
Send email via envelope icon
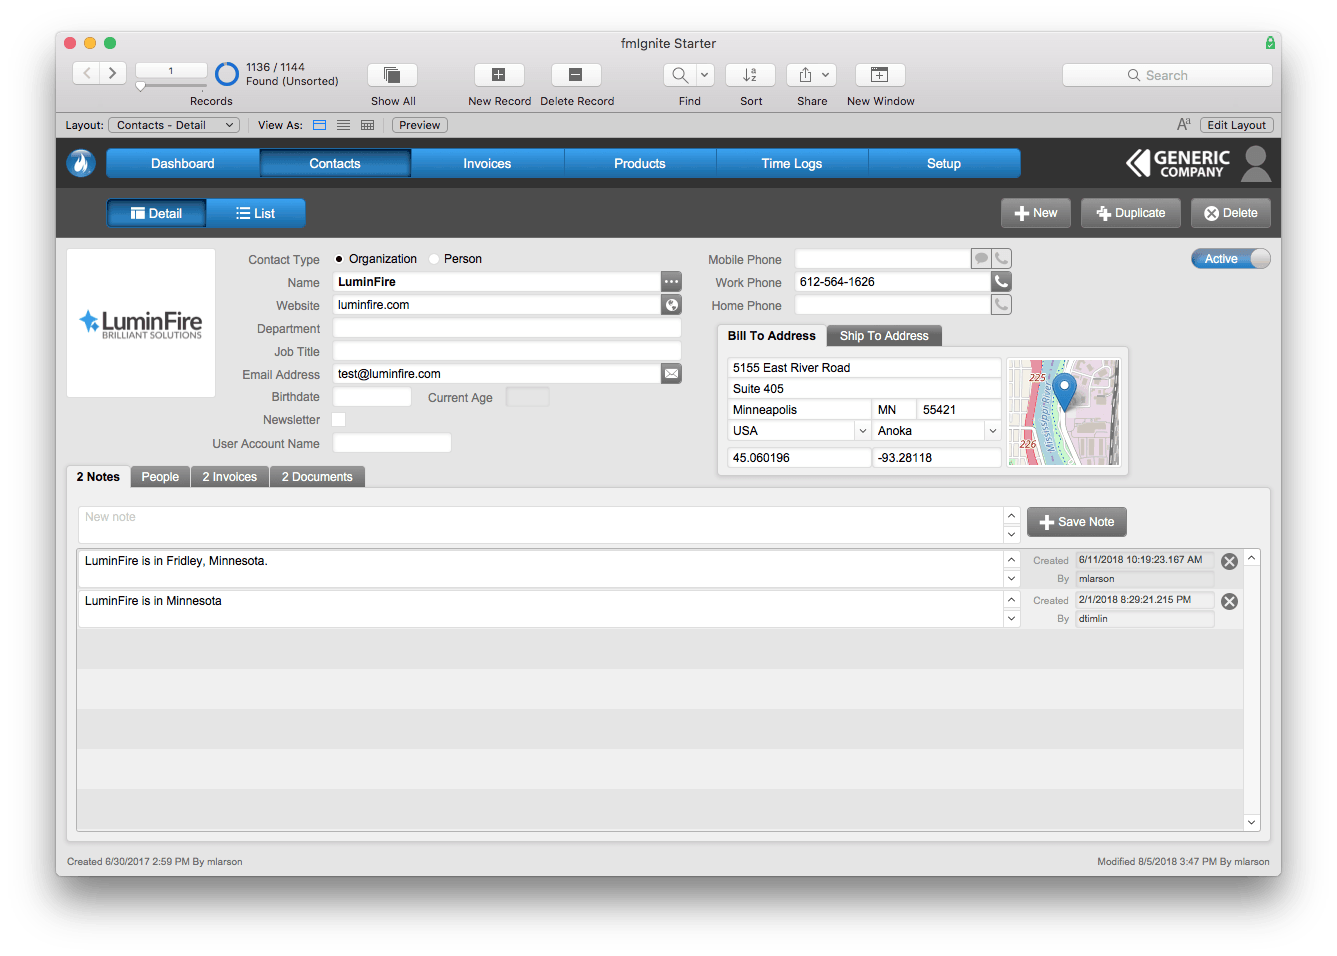coord(672,374)
